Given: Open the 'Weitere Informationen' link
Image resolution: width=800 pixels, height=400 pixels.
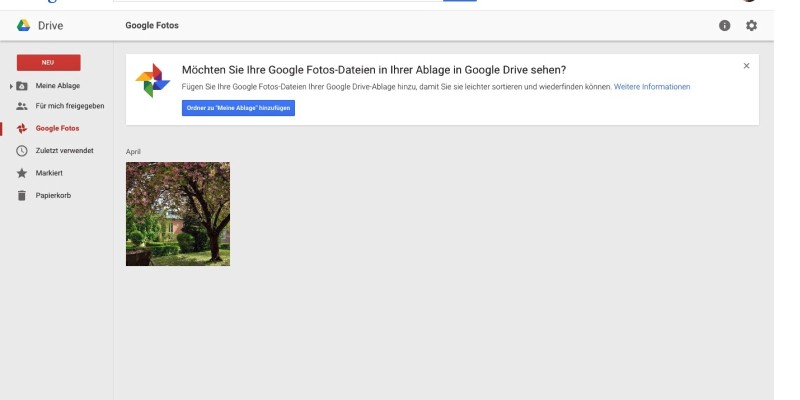Looking at the screenshot, I should click(x=652, y=87).
